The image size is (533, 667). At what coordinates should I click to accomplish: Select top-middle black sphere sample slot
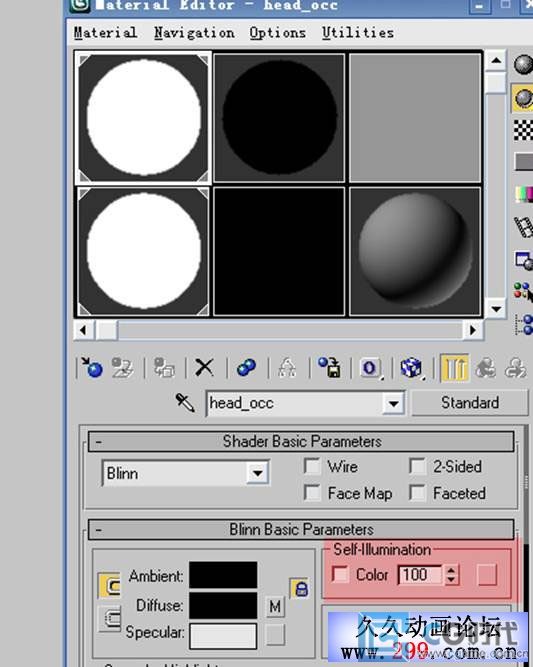279,118
